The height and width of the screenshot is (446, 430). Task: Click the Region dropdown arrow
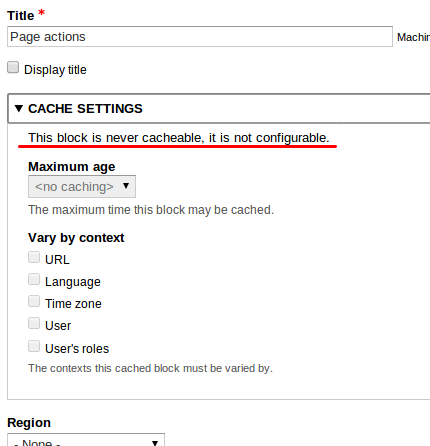pos(155,443)
